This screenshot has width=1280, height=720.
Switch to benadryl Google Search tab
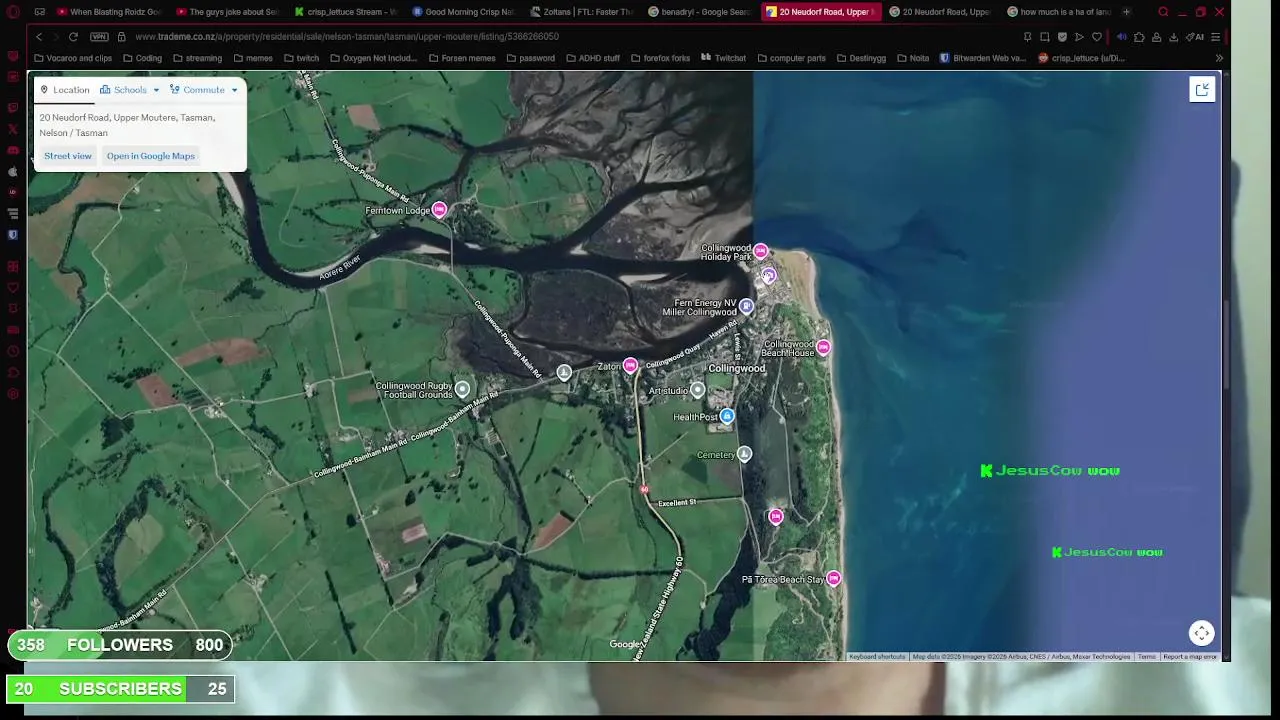coord(699,12)
